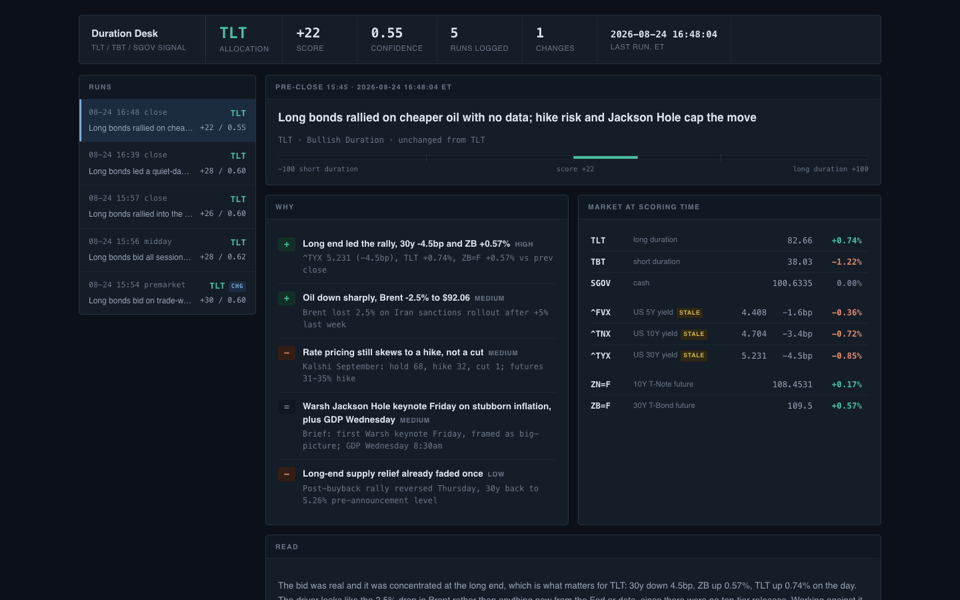Click the +22 score header value

pyautogui.click(x=308, y=33)
